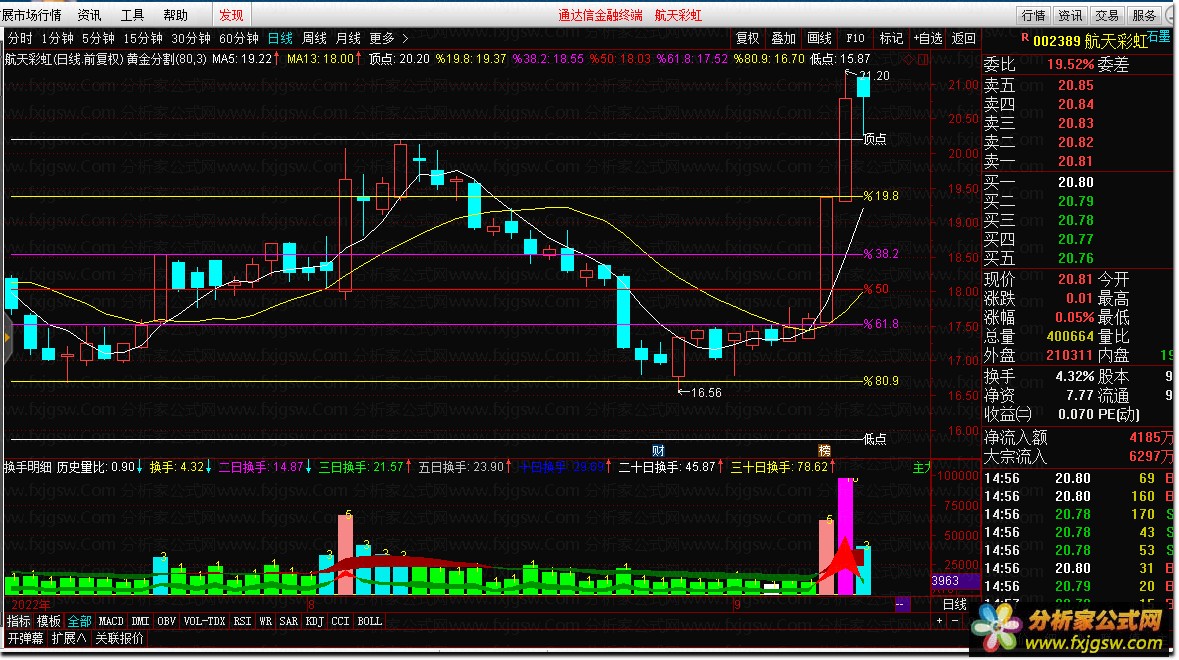The height and width of the screenshot is (660, 1179).
Task: Switch to the MACD indicator
Action: point(111,622)
